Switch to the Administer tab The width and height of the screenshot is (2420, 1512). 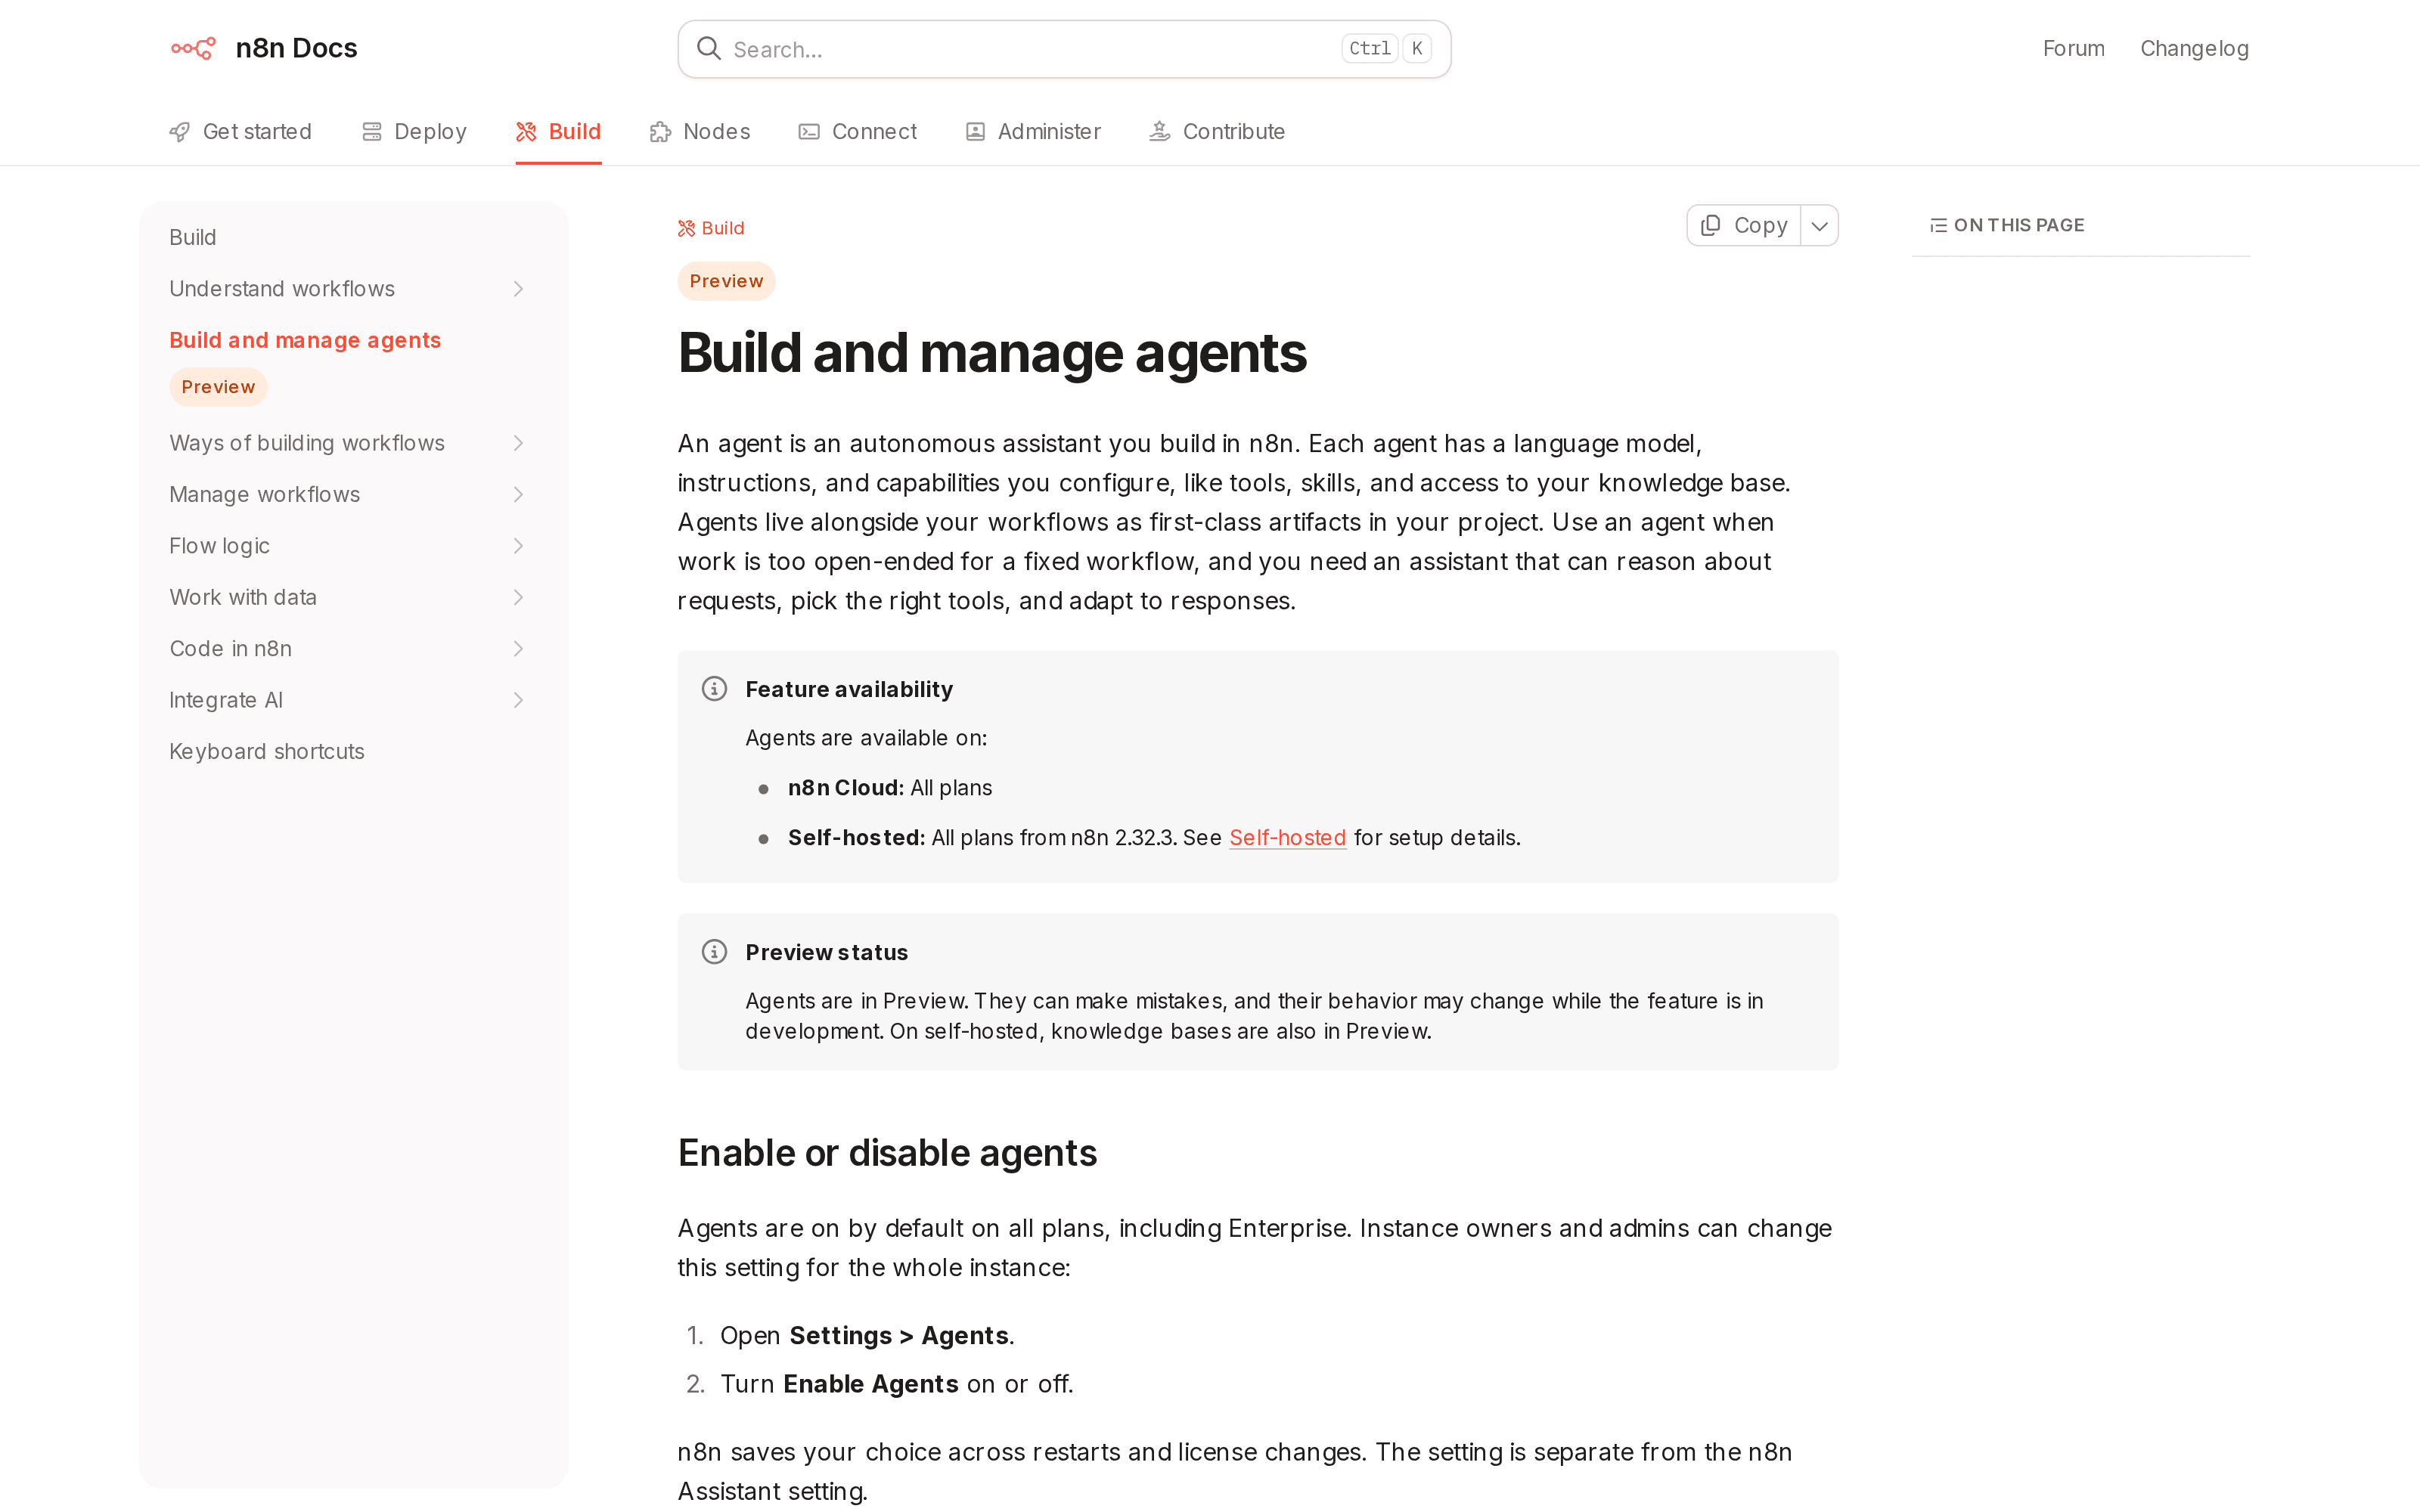pyautogui.click(x=1033, y=132)
